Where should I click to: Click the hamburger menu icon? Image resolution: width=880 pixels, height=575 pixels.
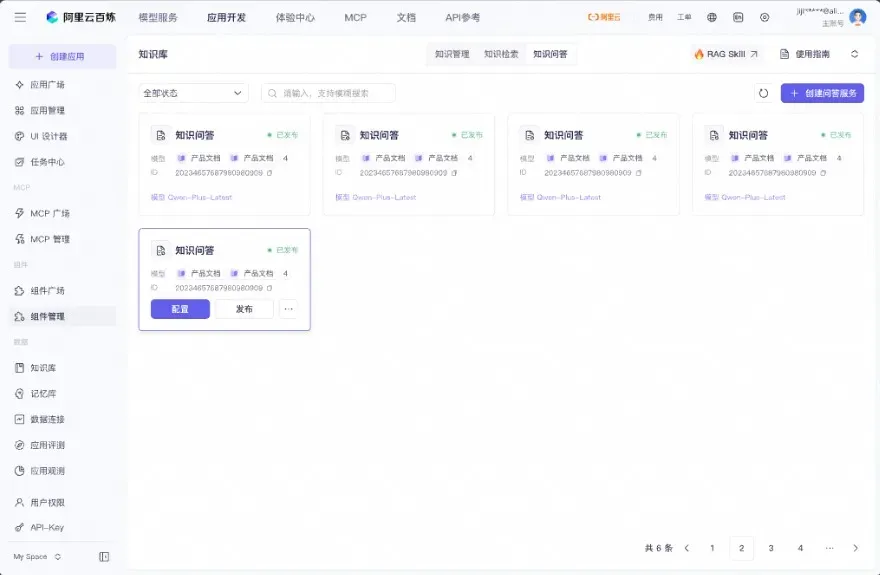(20, 17)
